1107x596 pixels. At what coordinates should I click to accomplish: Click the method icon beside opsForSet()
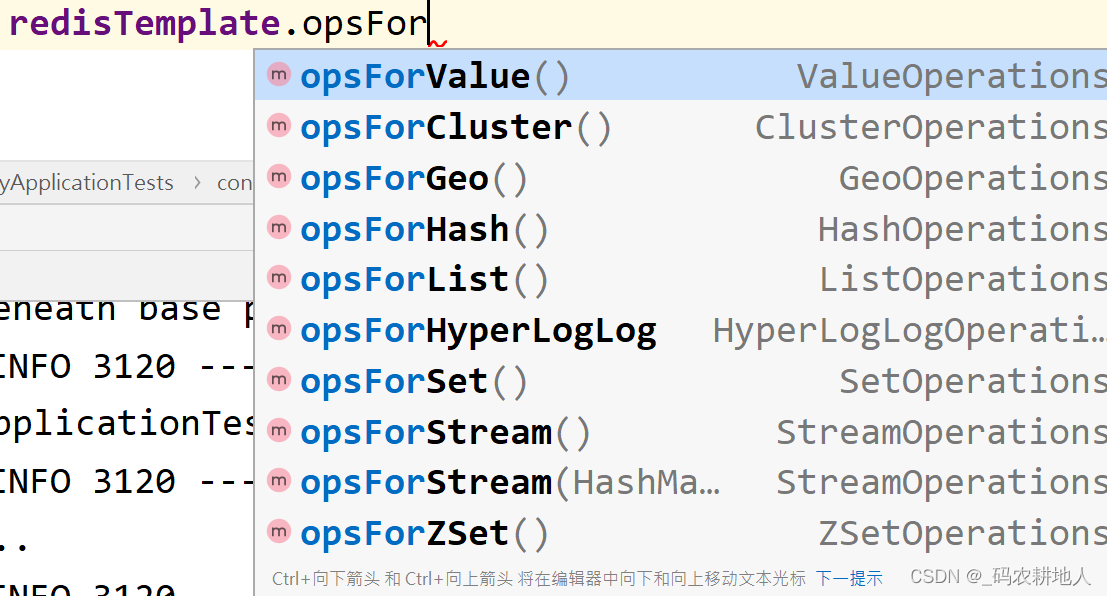point(278,381)
